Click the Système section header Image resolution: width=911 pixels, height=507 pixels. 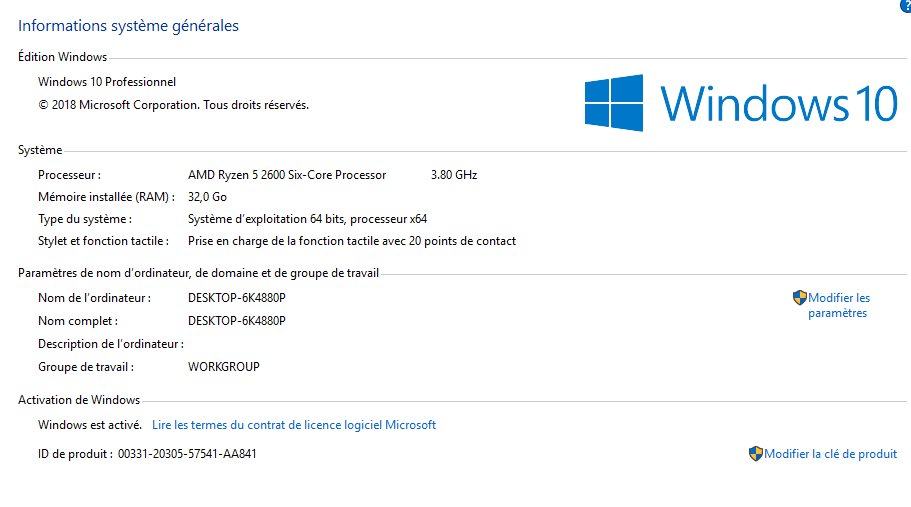click(x=40, y=150)
